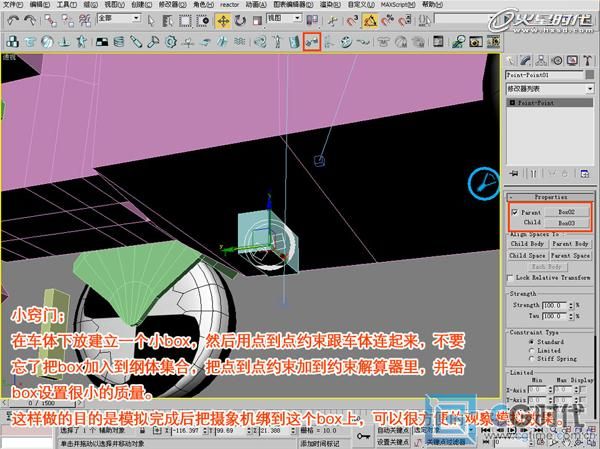Click the Redo arrow icon

pos(30,20)
